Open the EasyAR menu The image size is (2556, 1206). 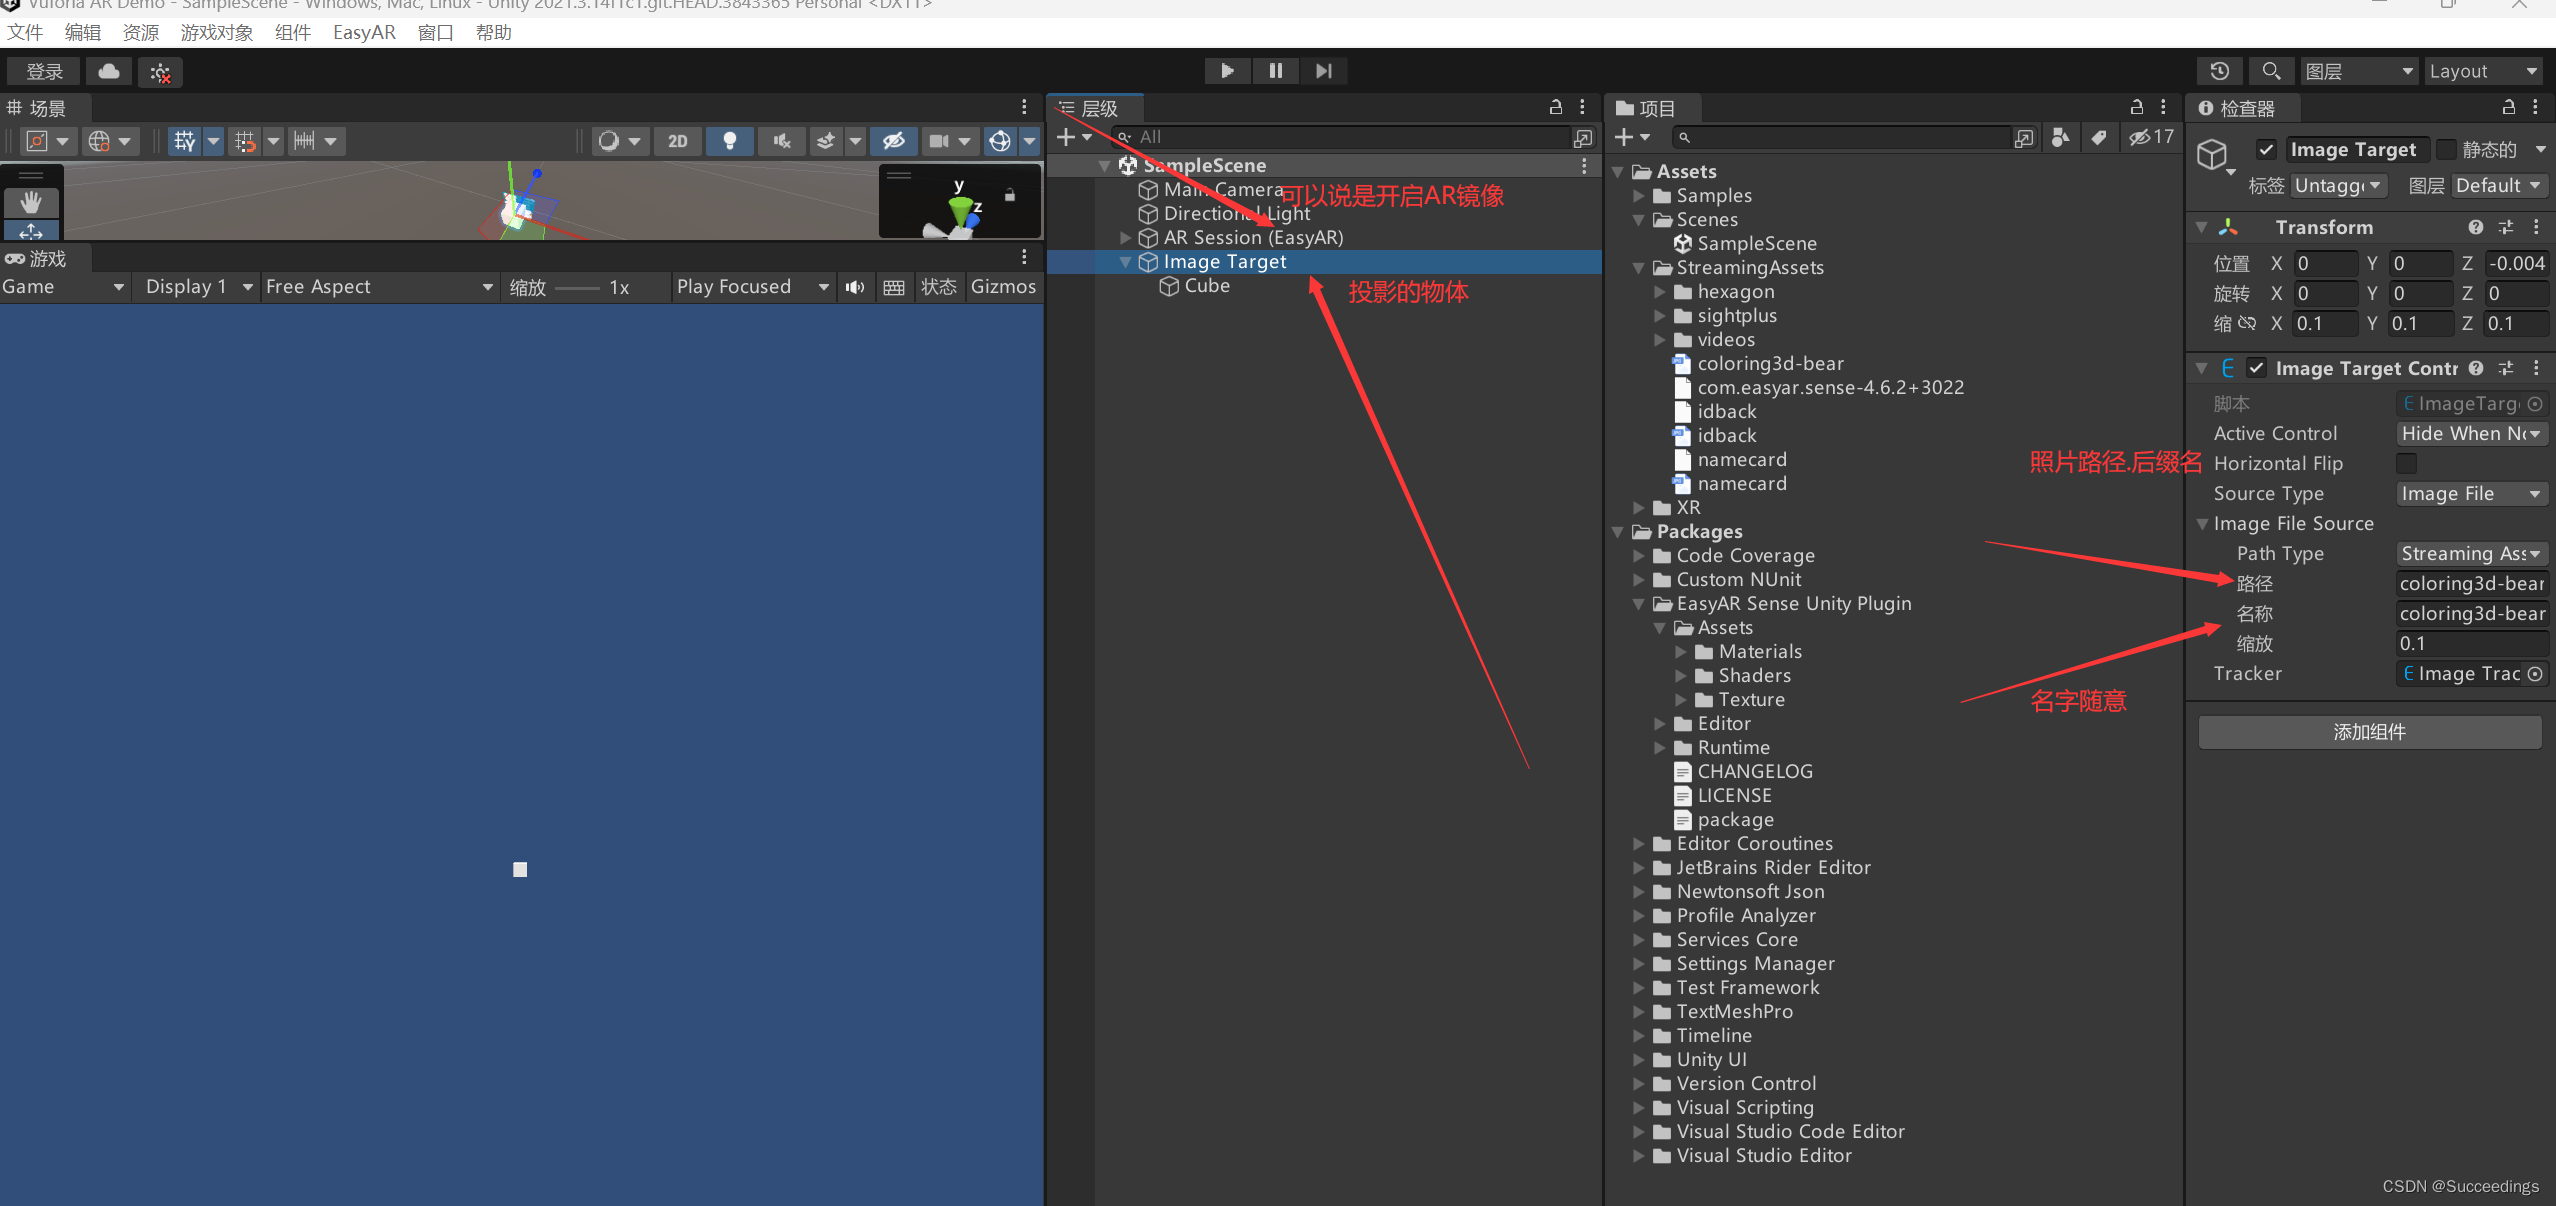point(364,33)
